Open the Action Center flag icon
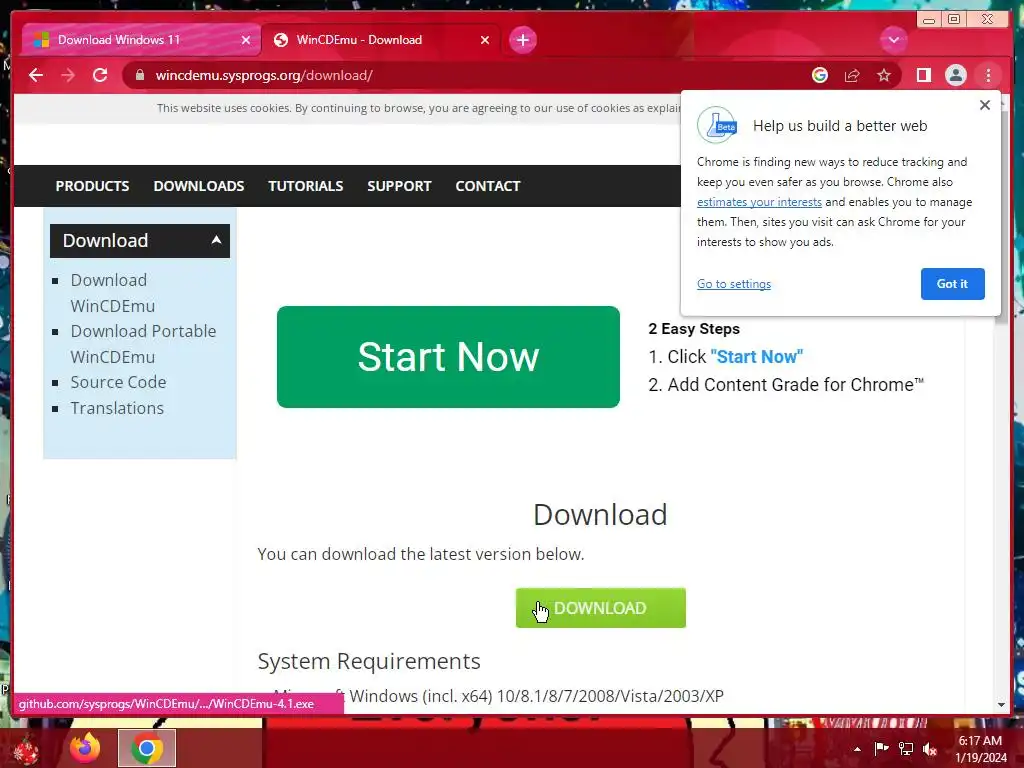 (881, 749)
